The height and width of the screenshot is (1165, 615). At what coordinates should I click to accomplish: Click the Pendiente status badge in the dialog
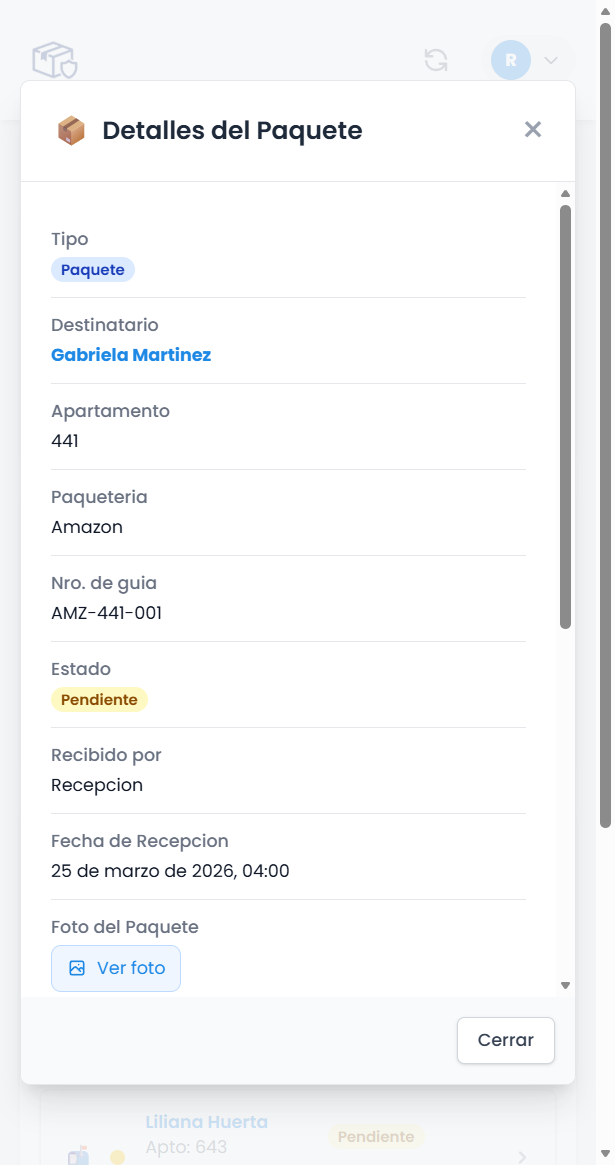click(x=99, y=699)
